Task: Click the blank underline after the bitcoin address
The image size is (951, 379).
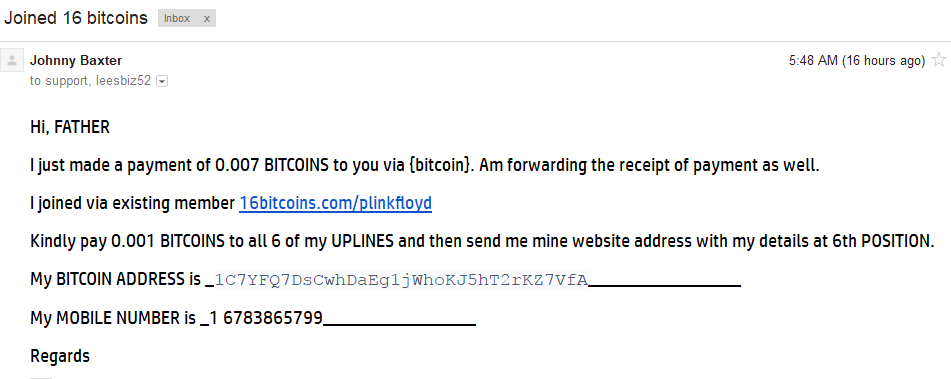Action: 665,284
